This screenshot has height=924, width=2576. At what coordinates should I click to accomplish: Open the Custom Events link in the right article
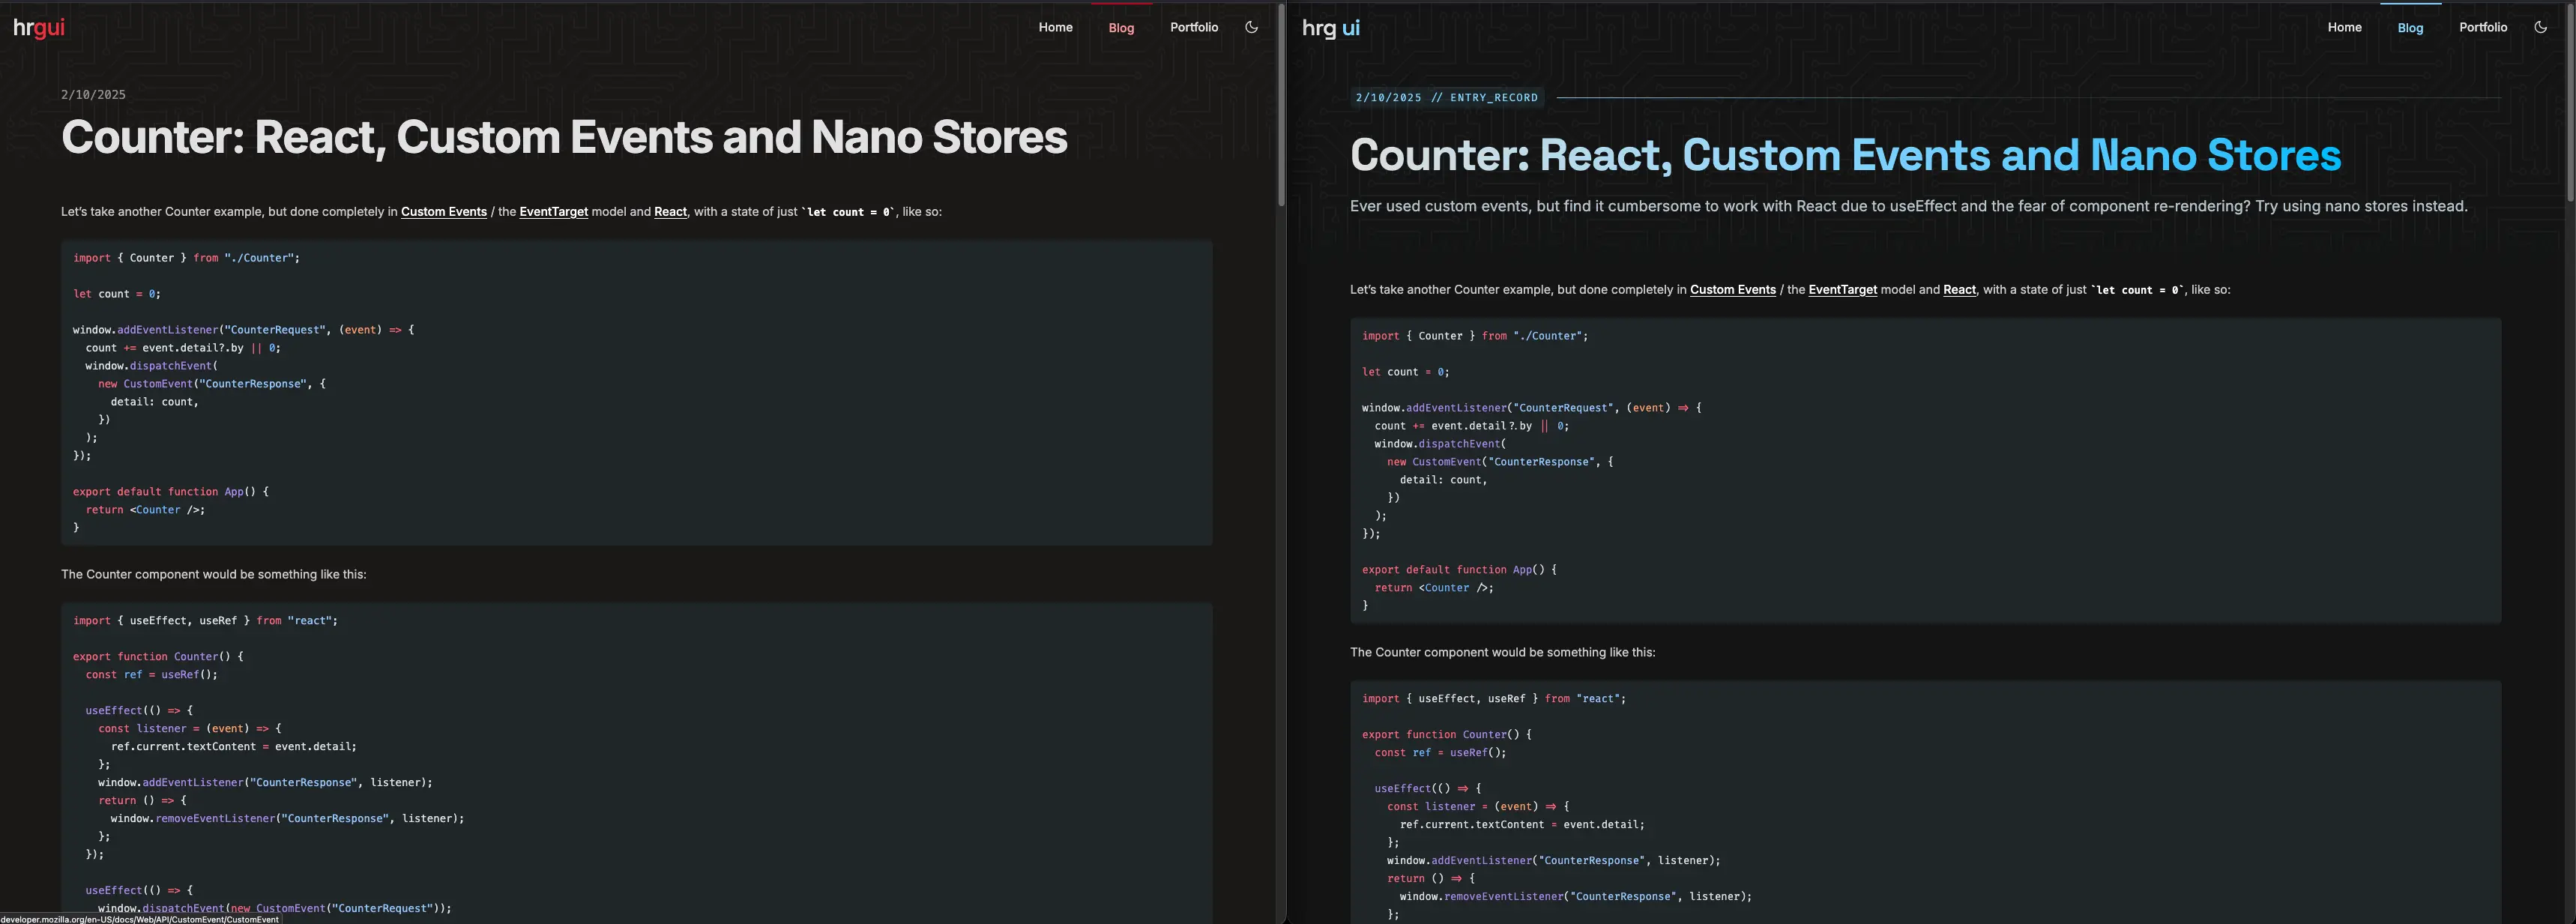(x=1733, y=289)
